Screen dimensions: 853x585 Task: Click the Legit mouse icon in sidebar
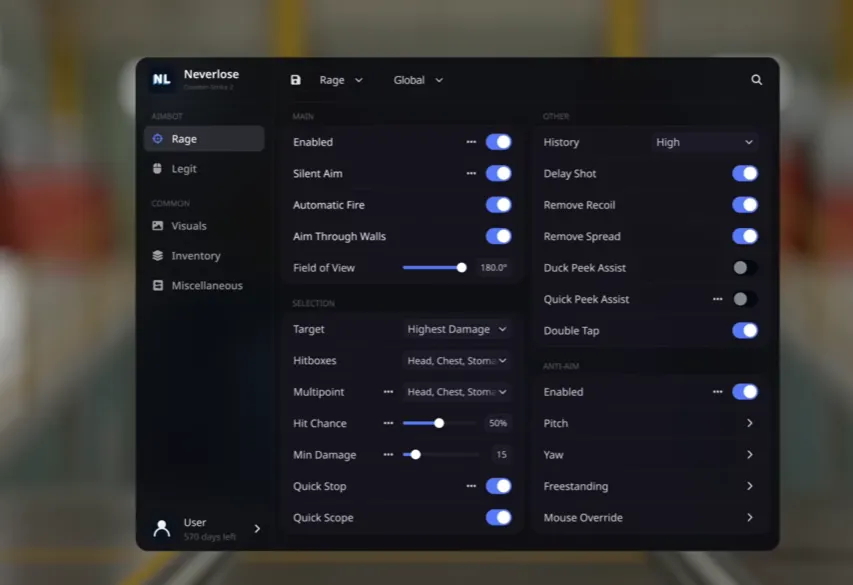click(x=157, y=169)
